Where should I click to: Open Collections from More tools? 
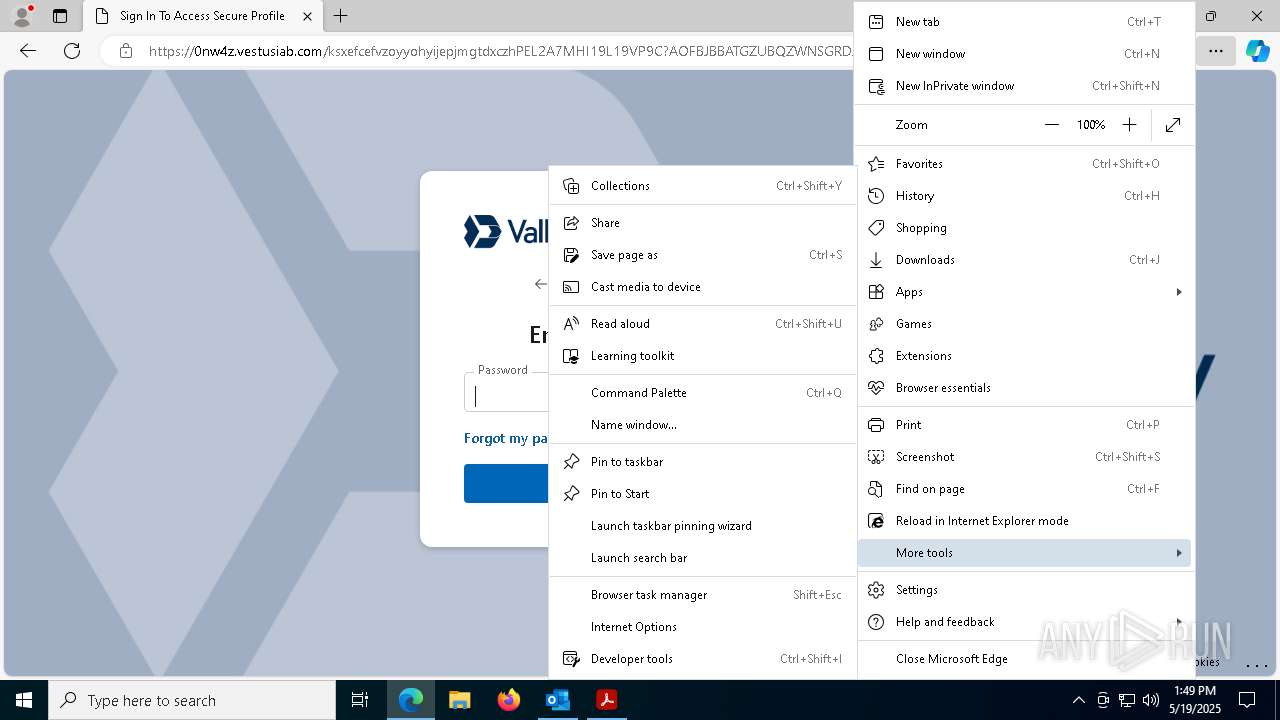tap(703, 186)
